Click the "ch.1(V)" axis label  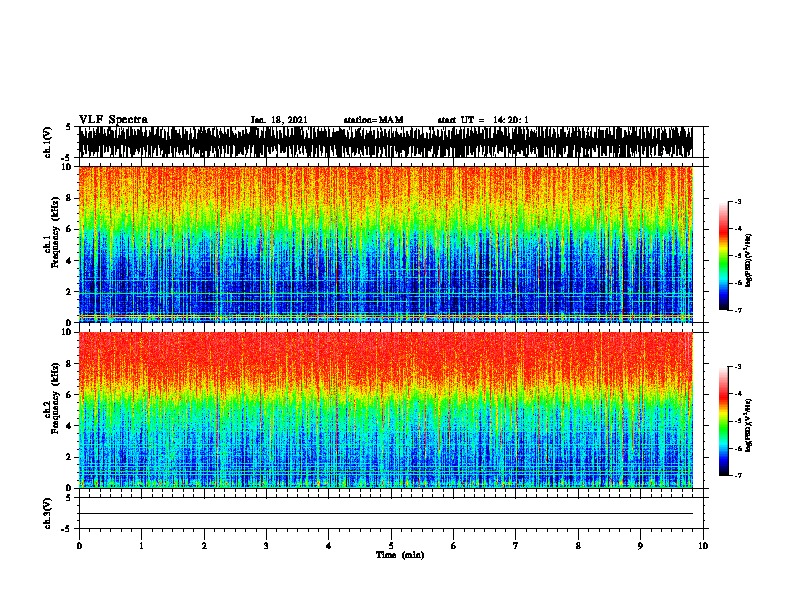[48, 142]
